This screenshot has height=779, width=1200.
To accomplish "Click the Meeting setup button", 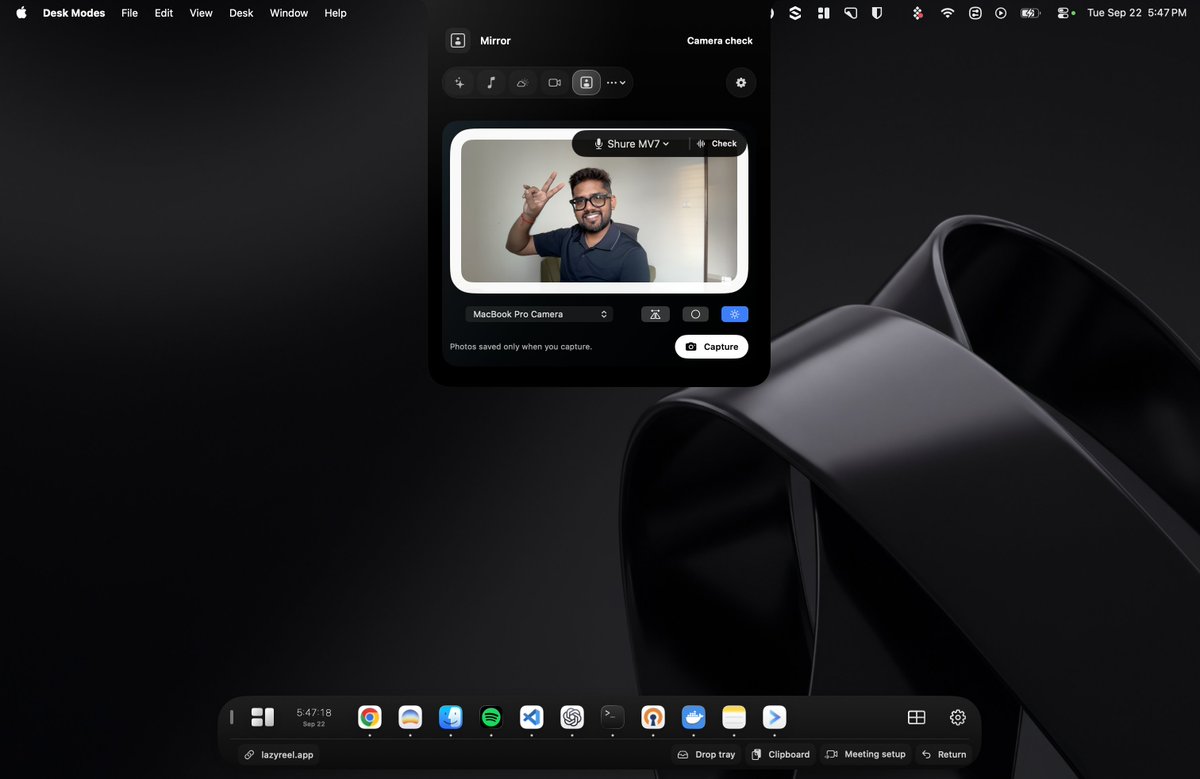I will [x=865, y=754].
